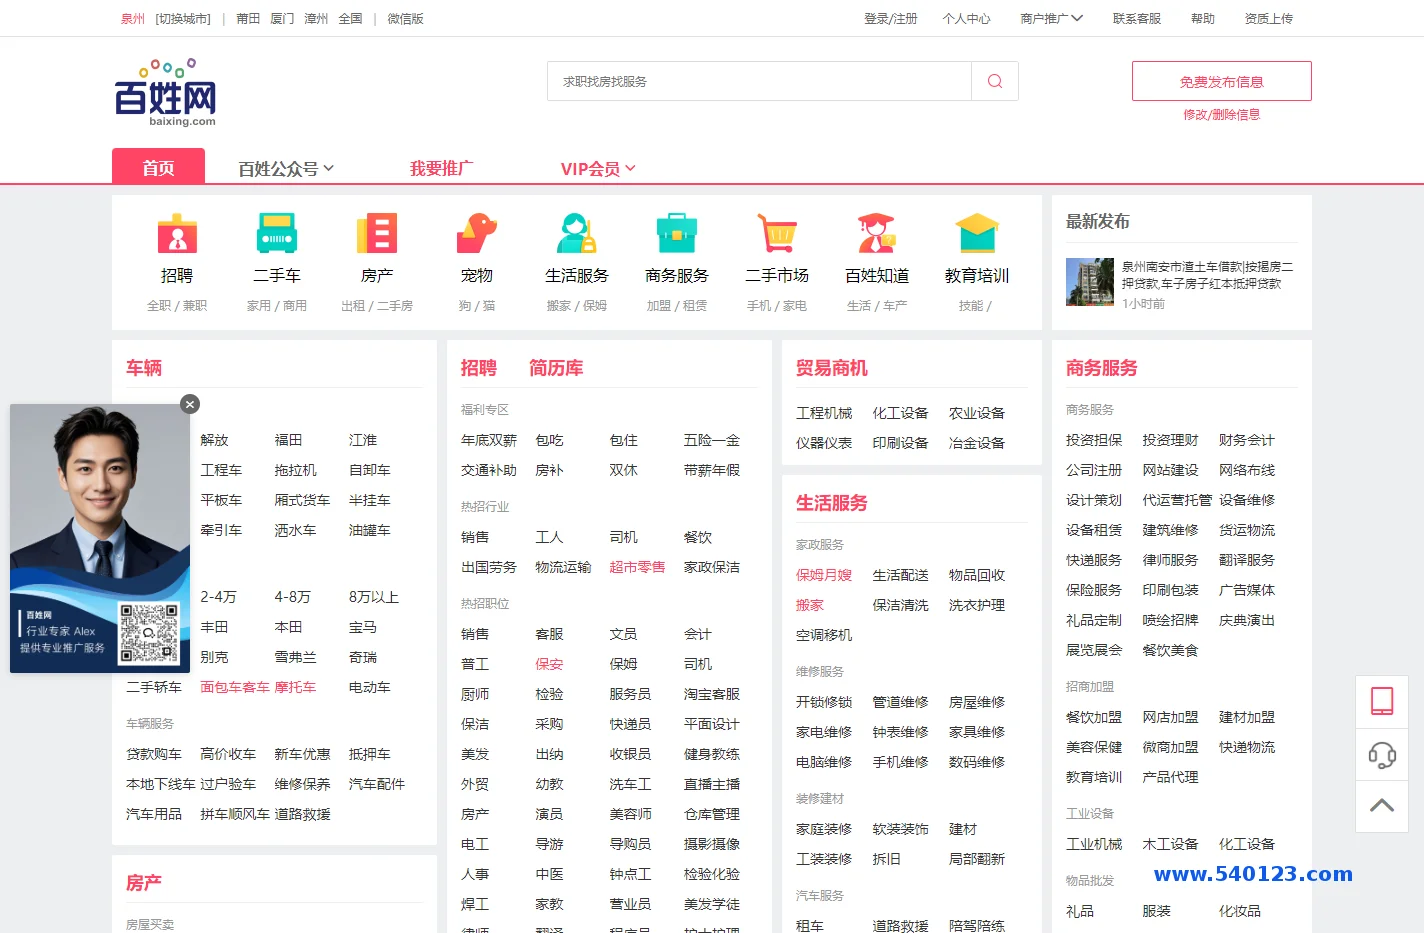
Task: Open 资质上传 in top bar
Action: click(1268, 18)
